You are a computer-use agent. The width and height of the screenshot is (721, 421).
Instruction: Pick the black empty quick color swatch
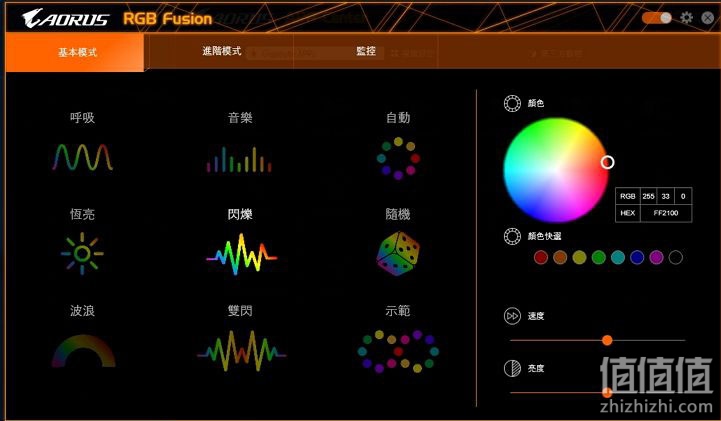[675, 257]
